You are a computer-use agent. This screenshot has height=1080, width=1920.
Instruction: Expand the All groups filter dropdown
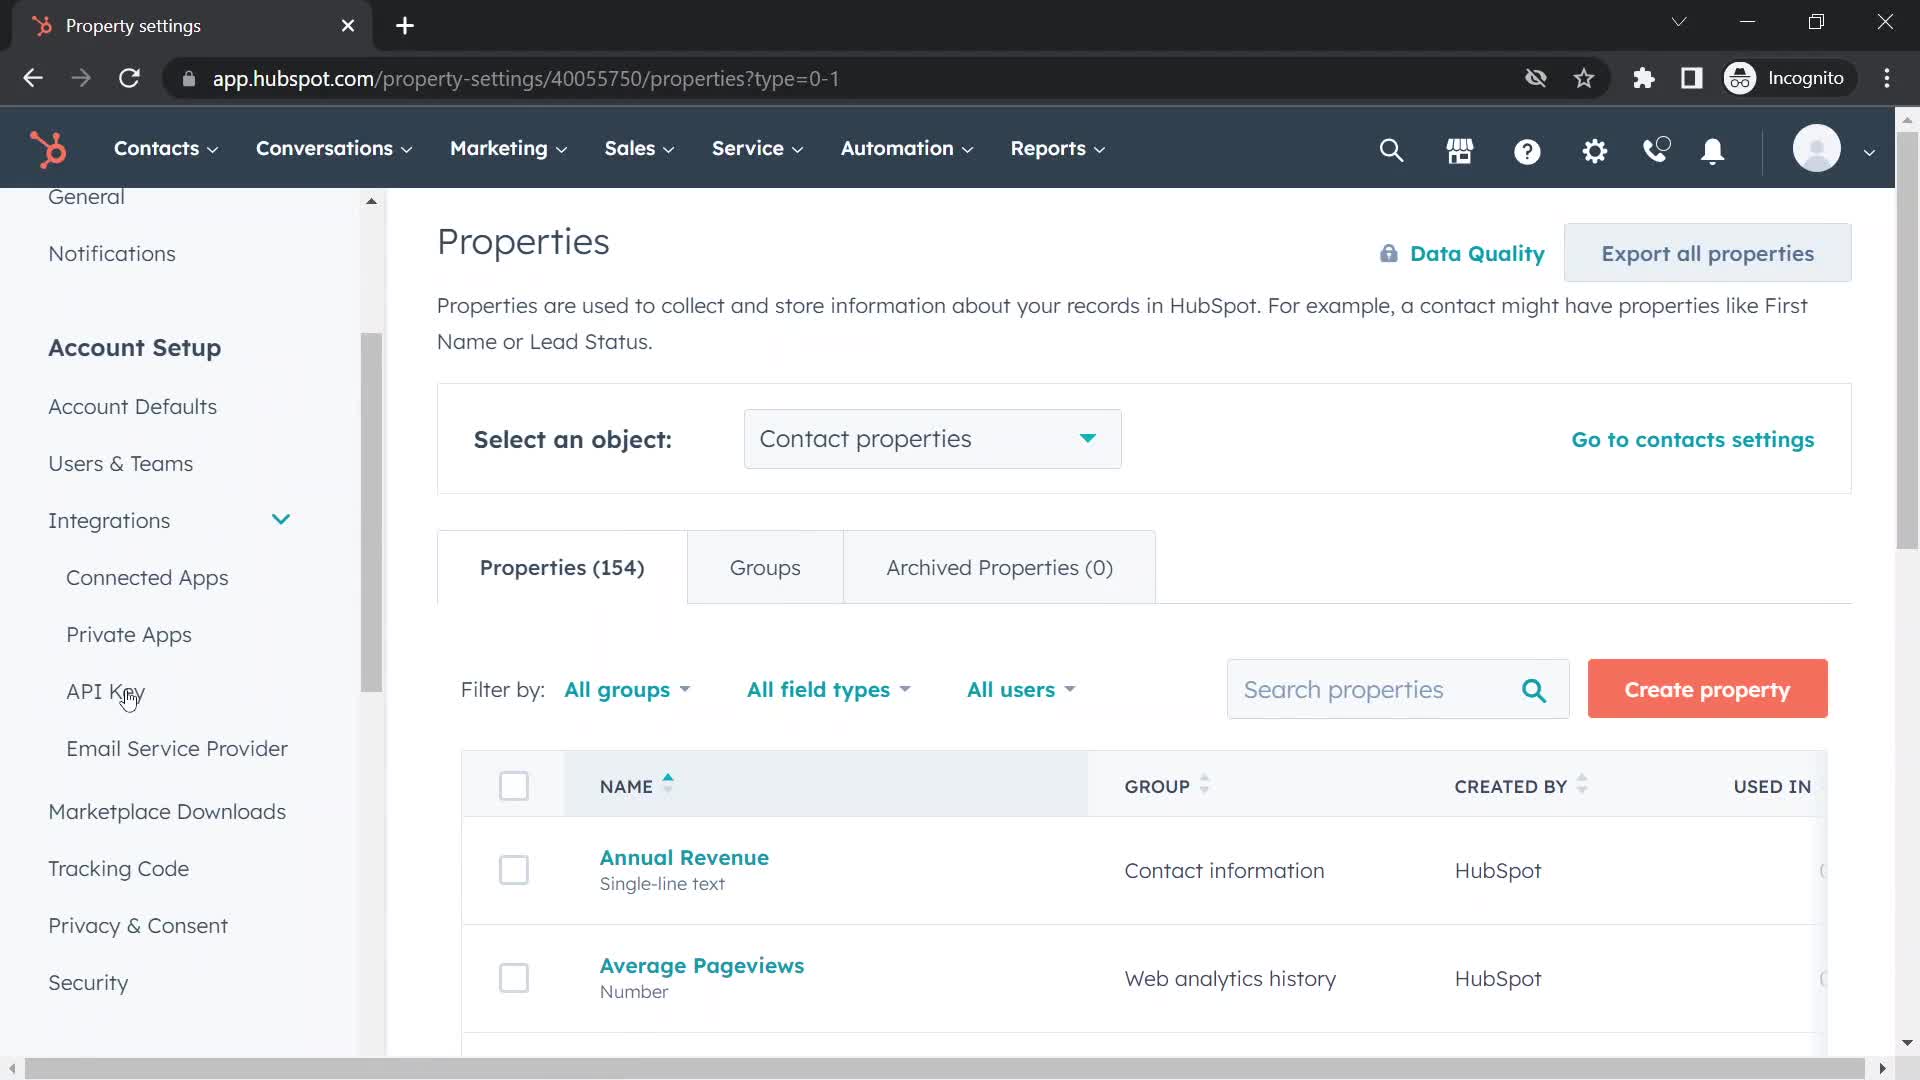[x=626, y=688]
